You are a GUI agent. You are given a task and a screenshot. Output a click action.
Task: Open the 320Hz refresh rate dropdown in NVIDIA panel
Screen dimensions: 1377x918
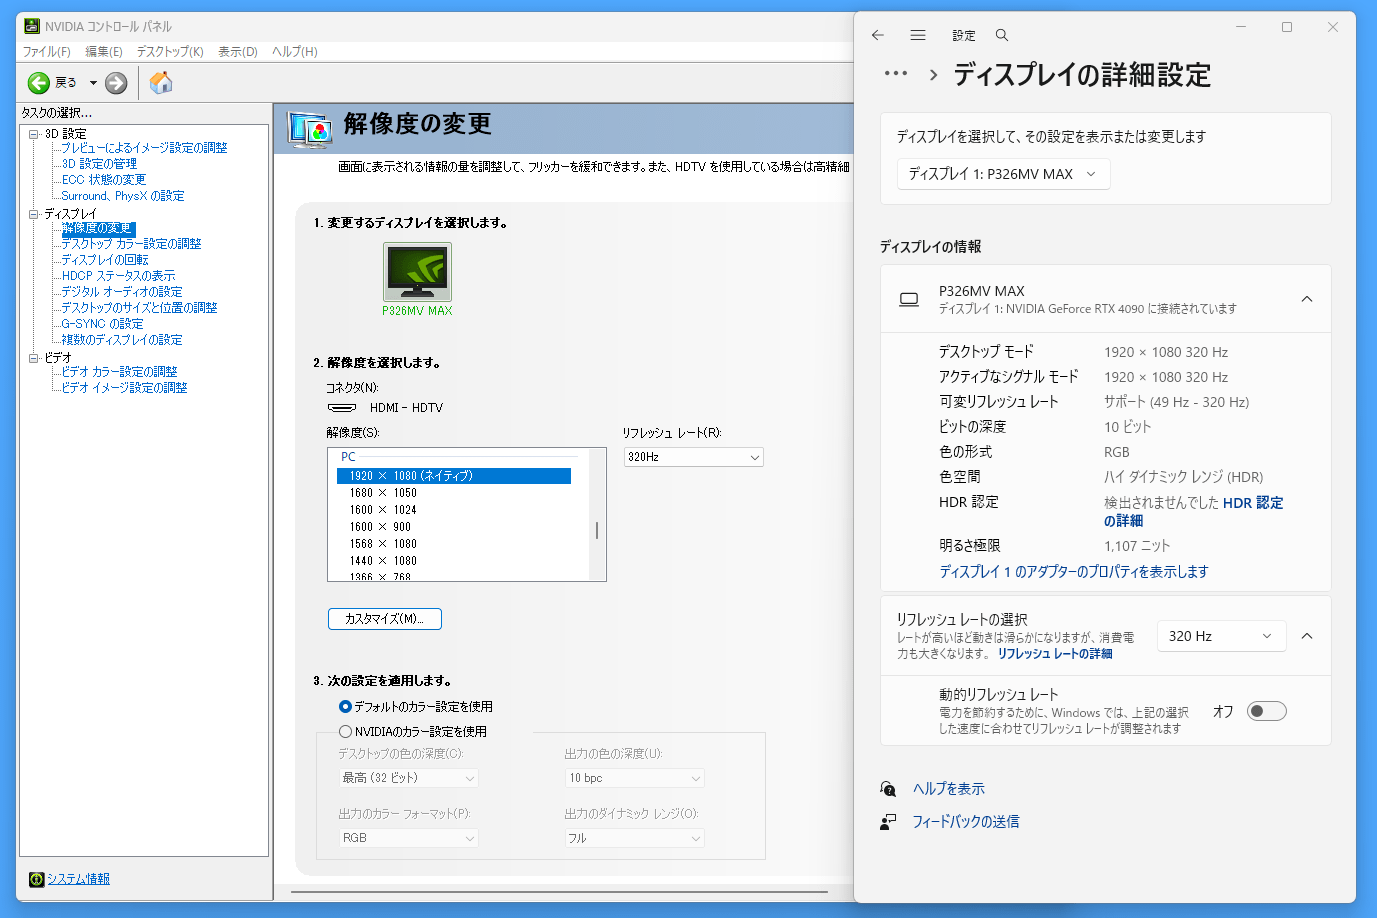693,457
